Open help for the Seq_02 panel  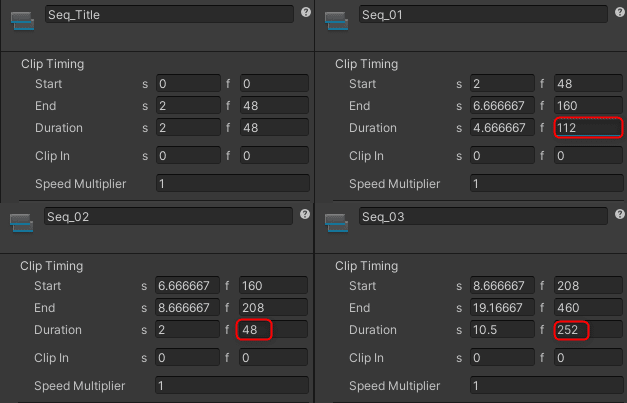click(305, 214)
